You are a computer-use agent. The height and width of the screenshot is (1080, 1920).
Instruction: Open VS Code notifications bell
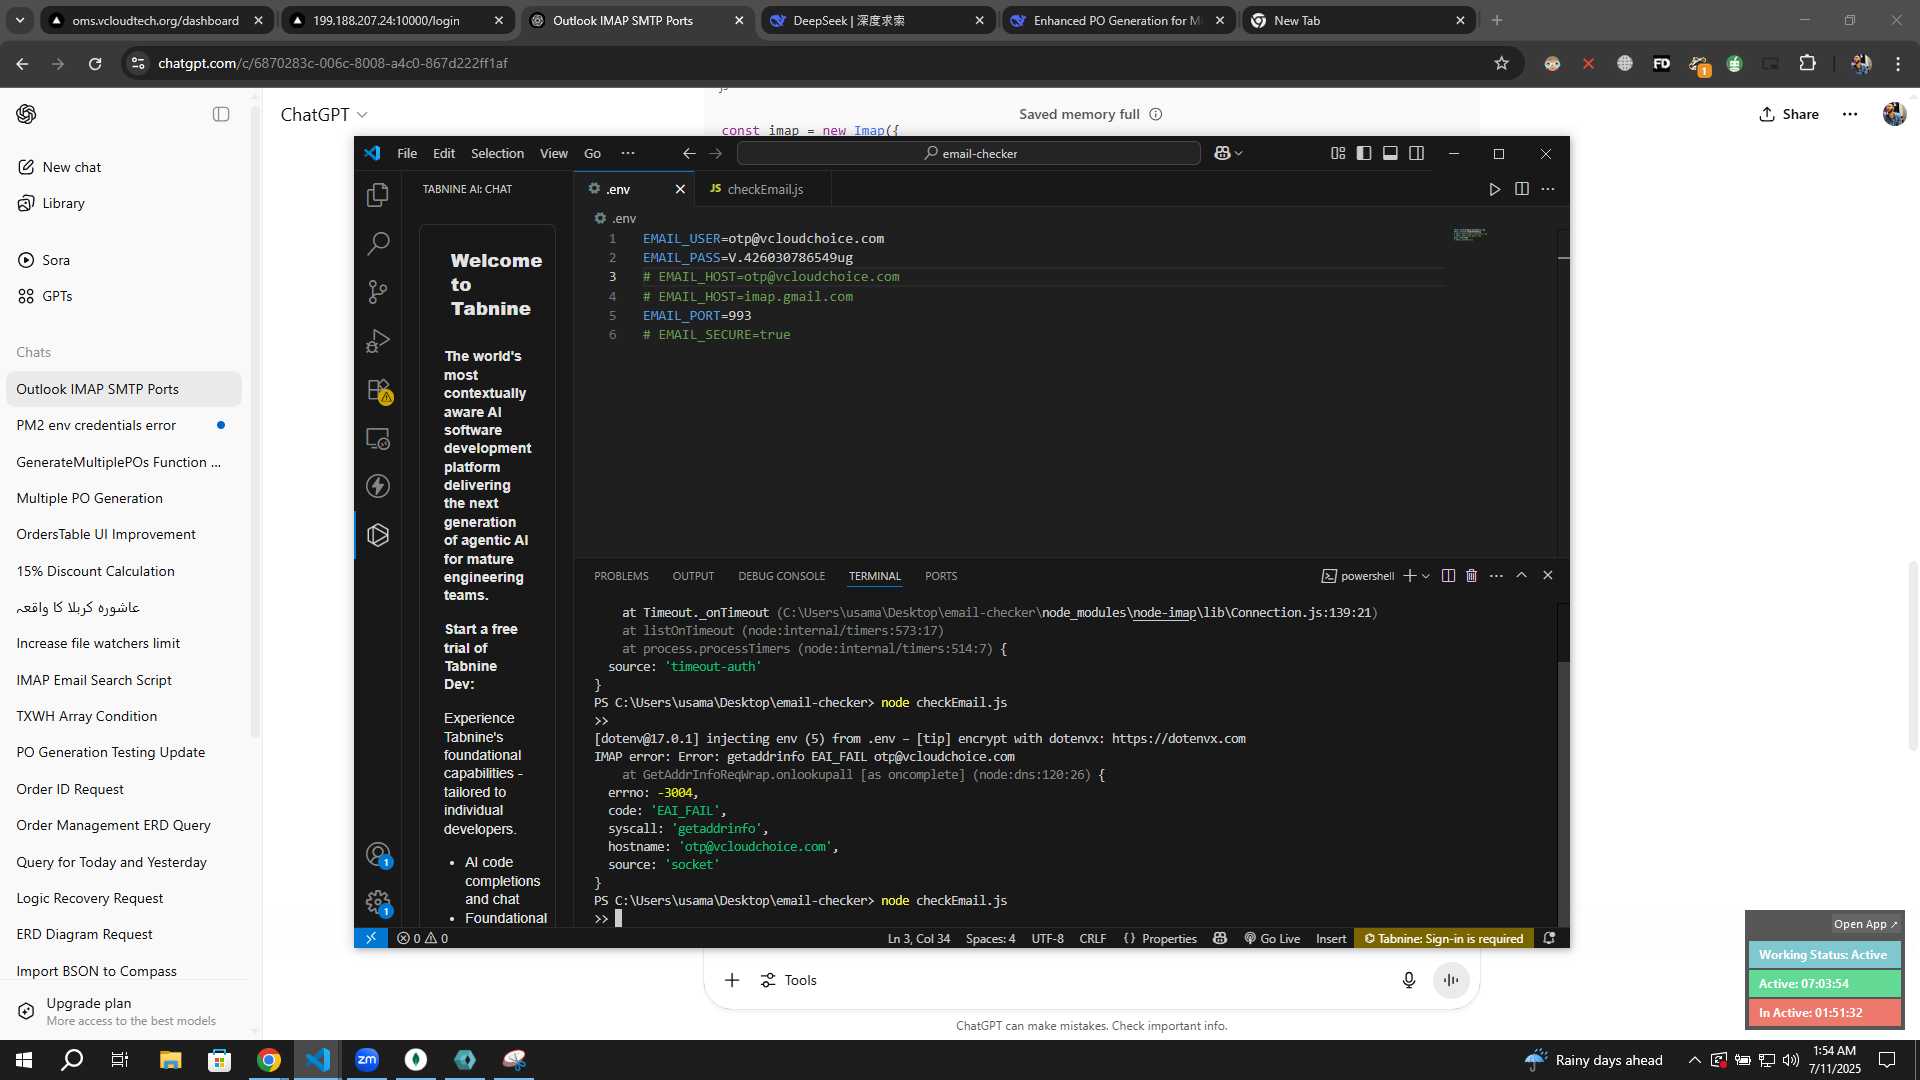coord(1549,938)
